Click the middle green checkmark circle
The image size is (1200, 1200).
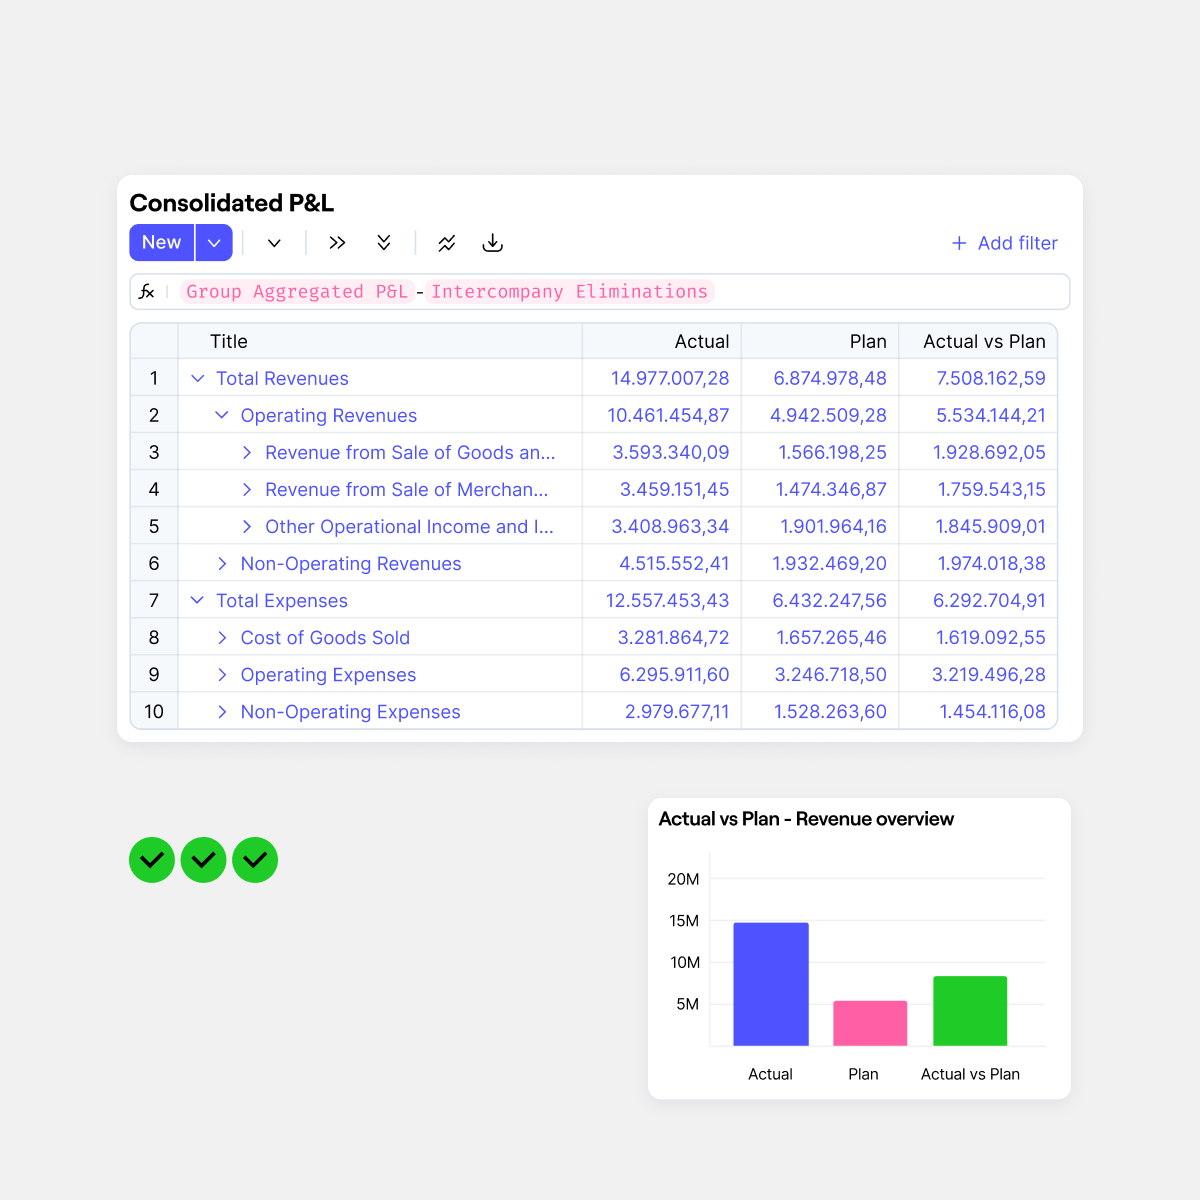(x=204, y=860)
